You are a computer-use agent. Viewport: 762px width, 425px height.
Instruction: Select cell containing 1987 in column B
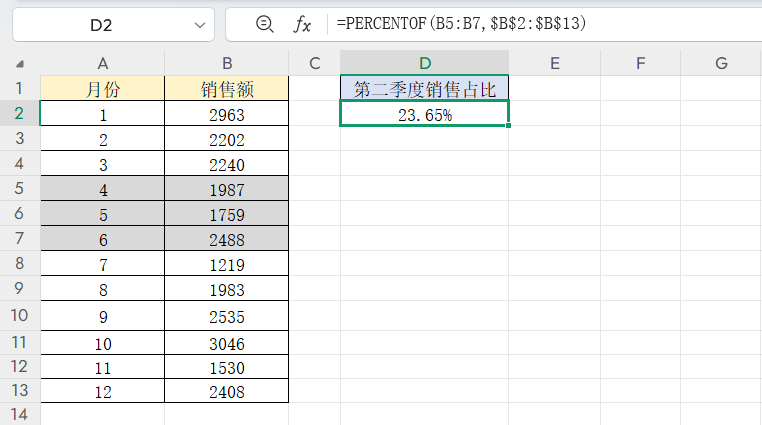point(226,189)
